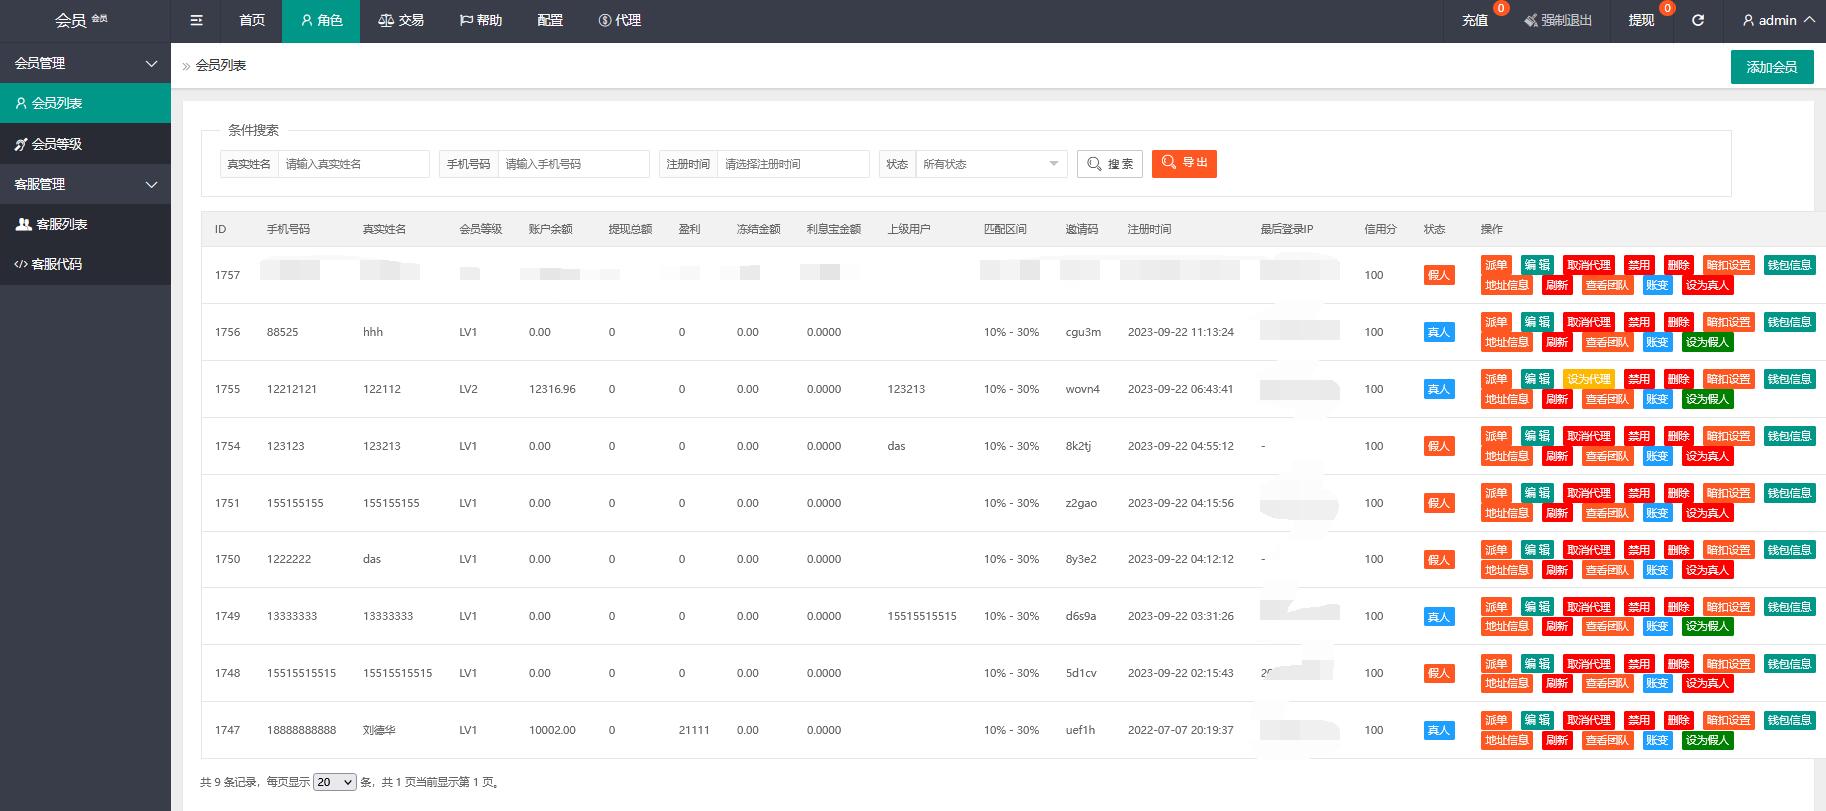Click 账变 for member 1750

click(1657, 570)
